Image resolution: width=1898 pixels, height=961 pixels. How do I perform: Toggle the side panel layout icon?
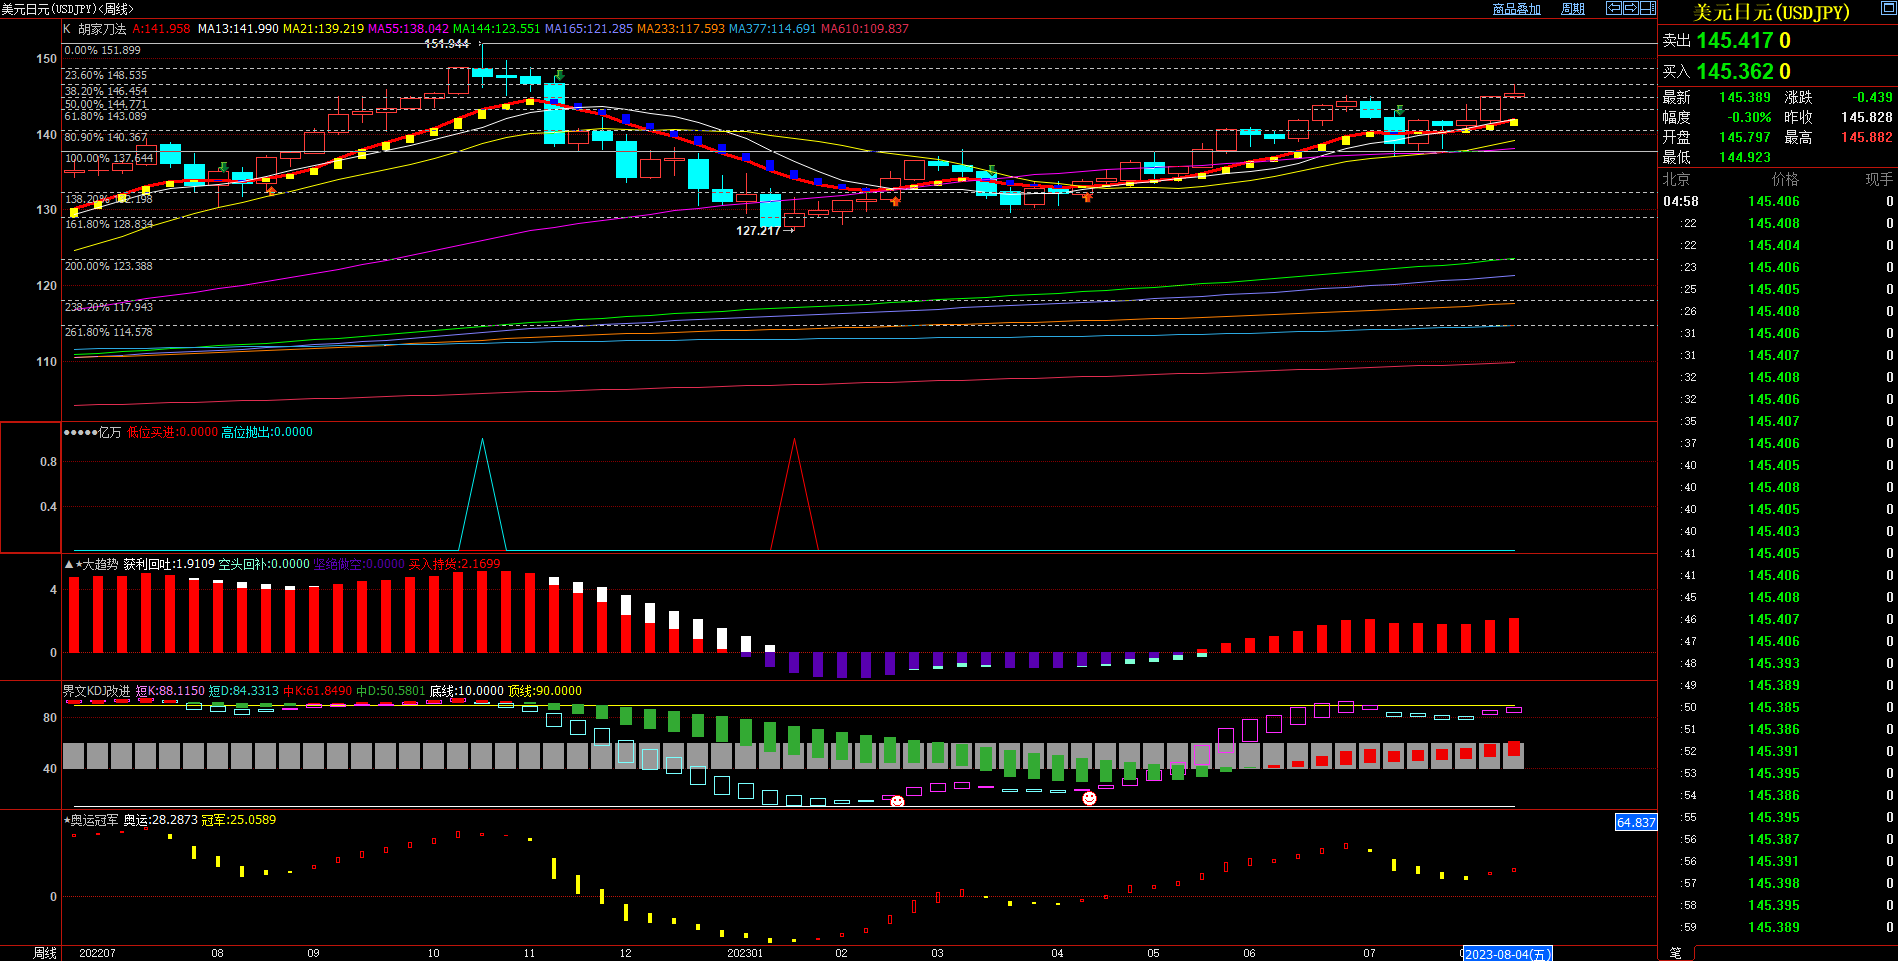click(x=1648, y=8)
